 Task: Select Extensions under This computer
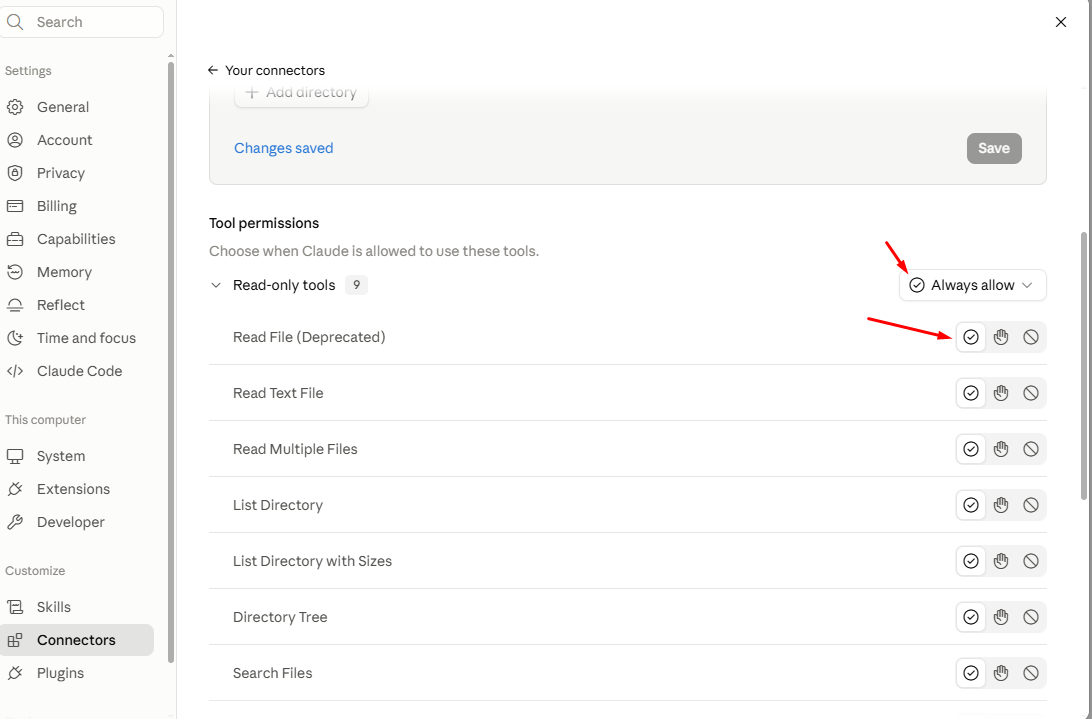click(x=77, y=489)
